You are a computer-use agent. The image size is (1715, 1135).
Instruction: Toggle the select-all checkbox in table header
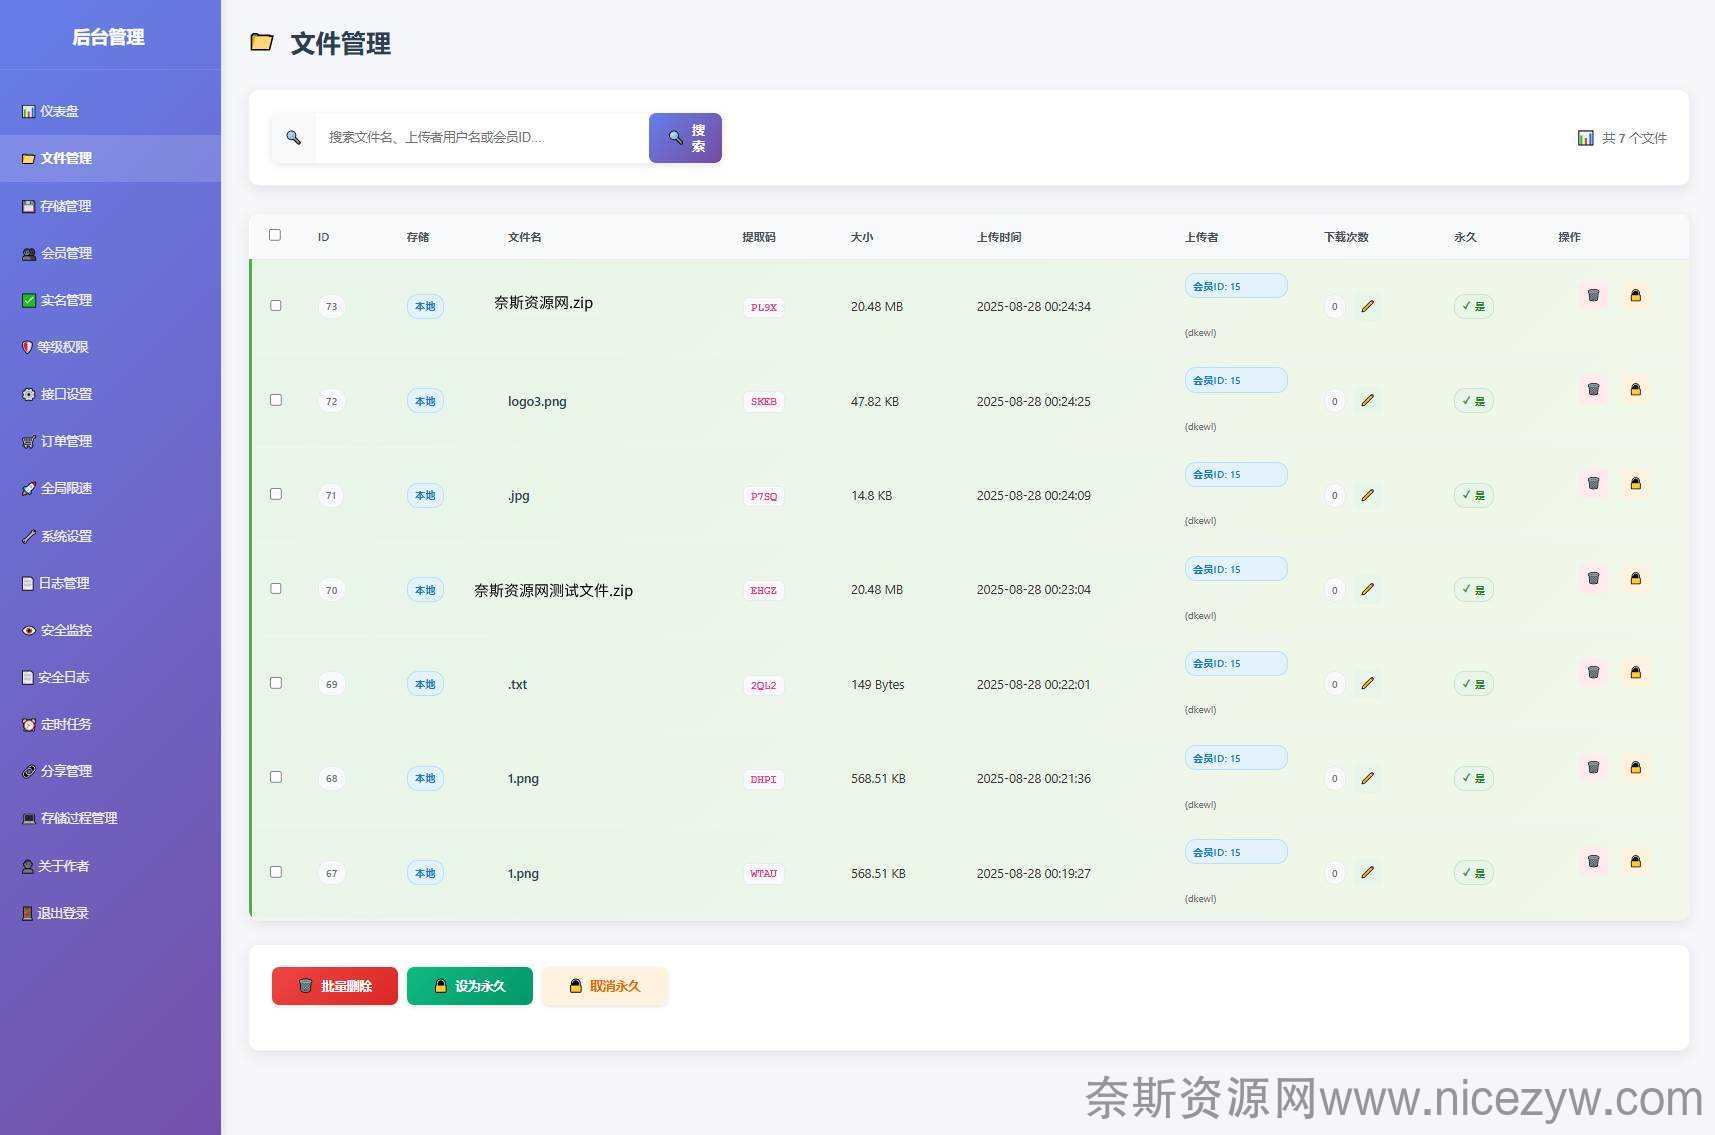275,235
